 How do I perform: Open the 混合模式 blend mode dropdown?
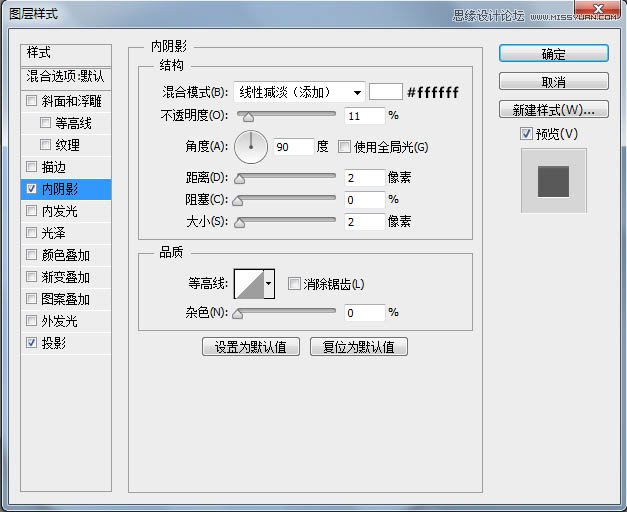(298, 92)
